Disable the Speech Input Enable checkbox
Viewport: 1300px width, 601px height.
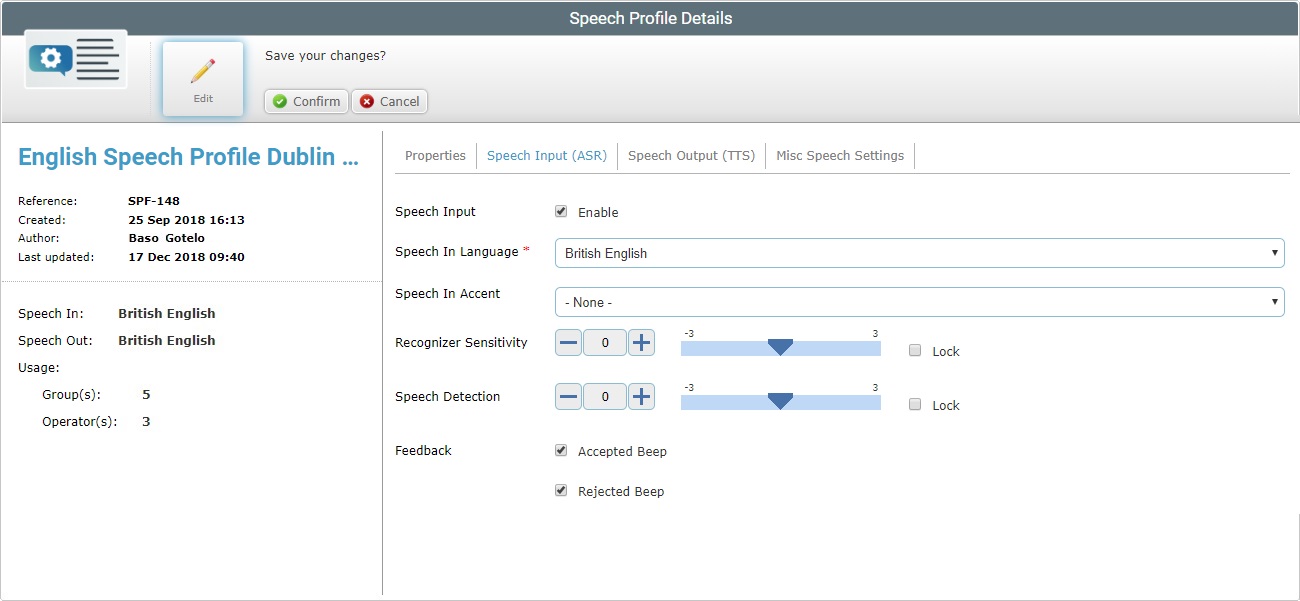(562, 211)
